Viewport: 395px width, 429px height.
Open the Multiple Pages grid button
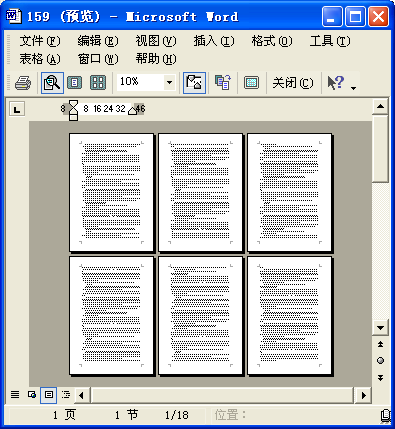tap(98, 83)
